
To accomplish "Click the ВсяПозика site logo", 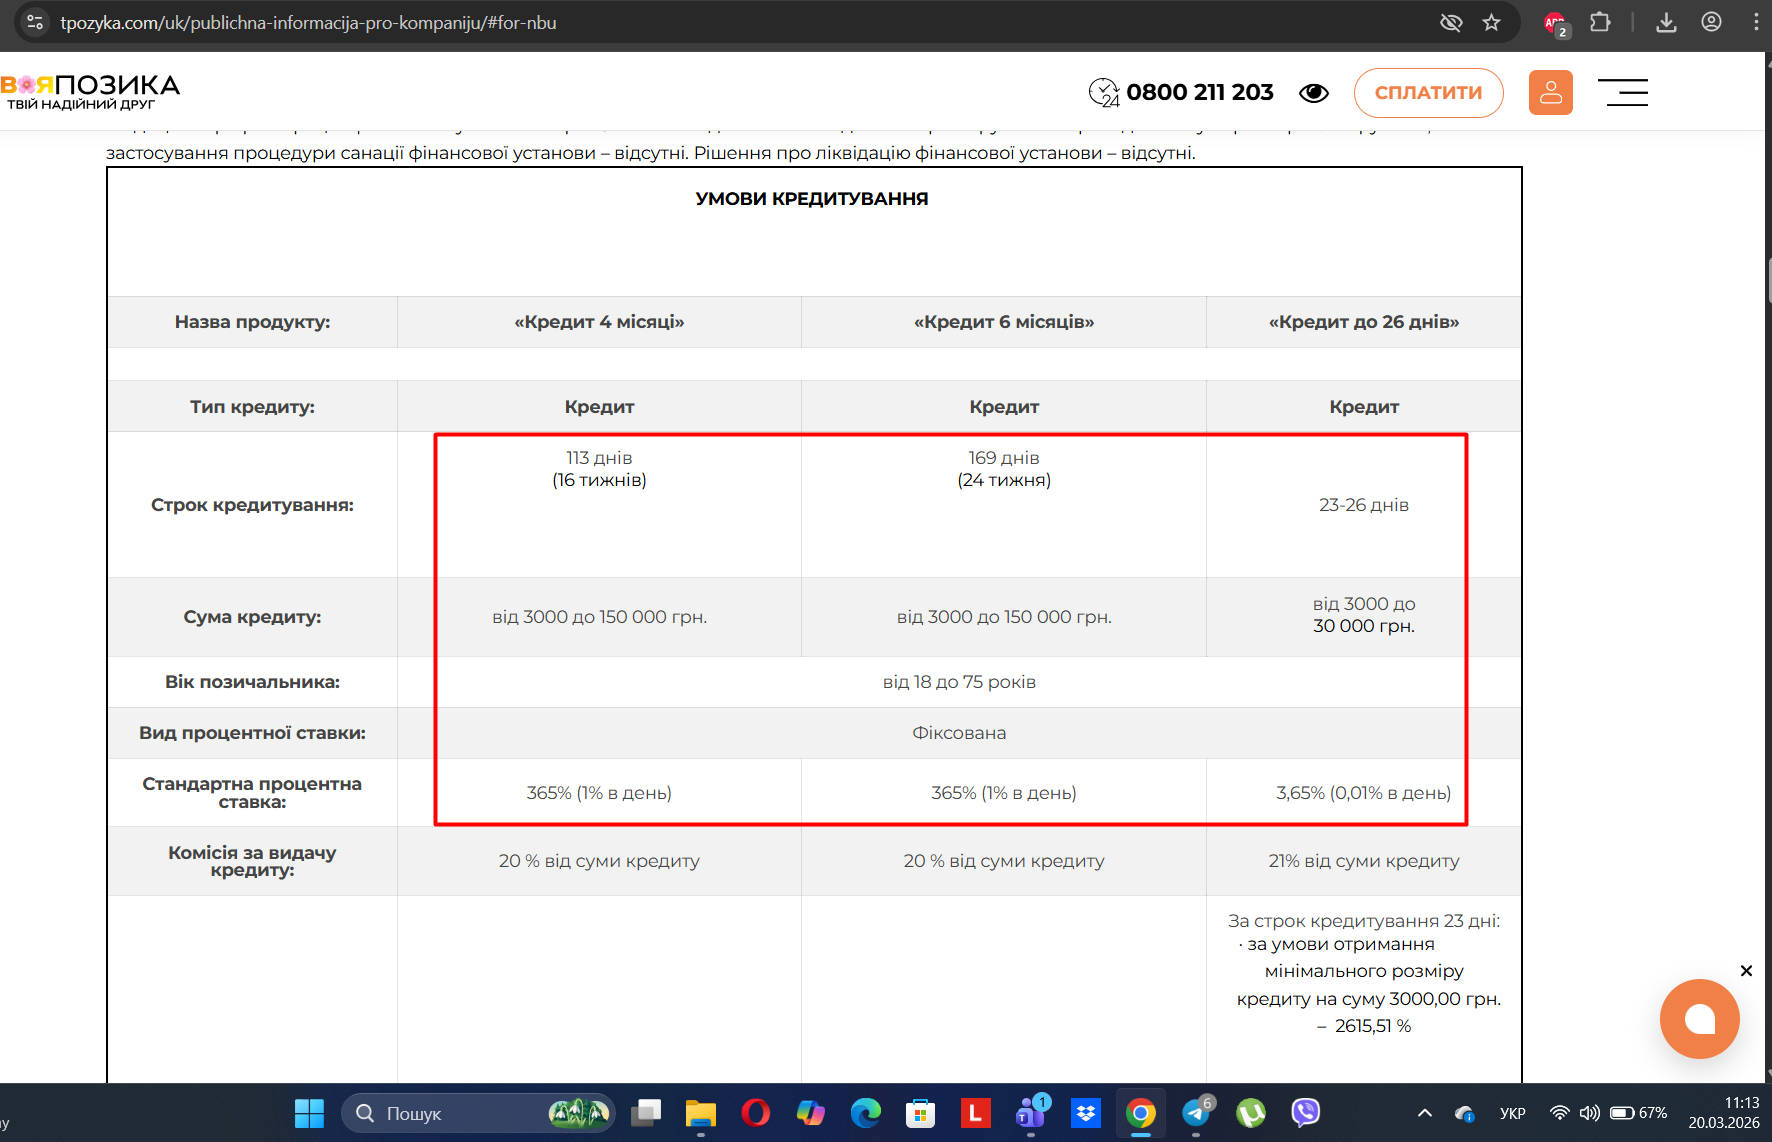I will (90, 92).
